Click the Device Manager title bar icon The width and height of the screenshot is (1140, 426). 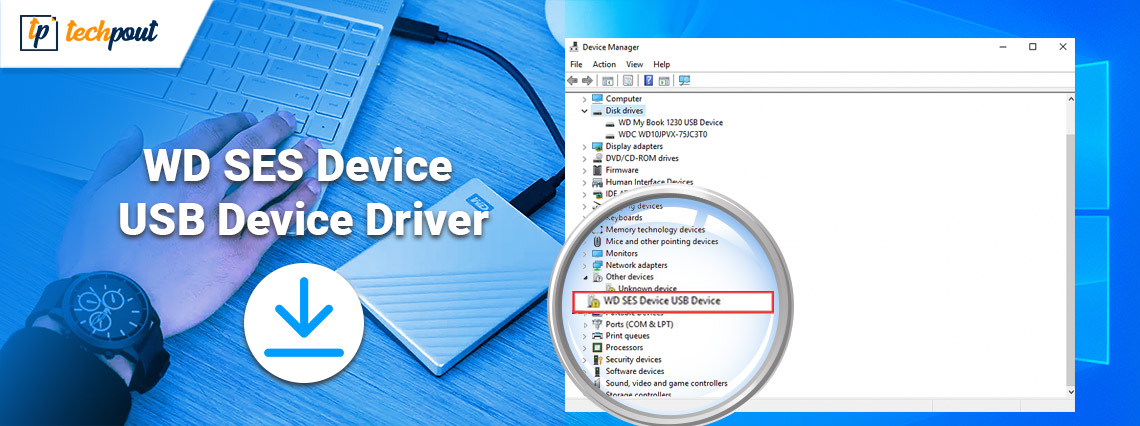(574, 47)
